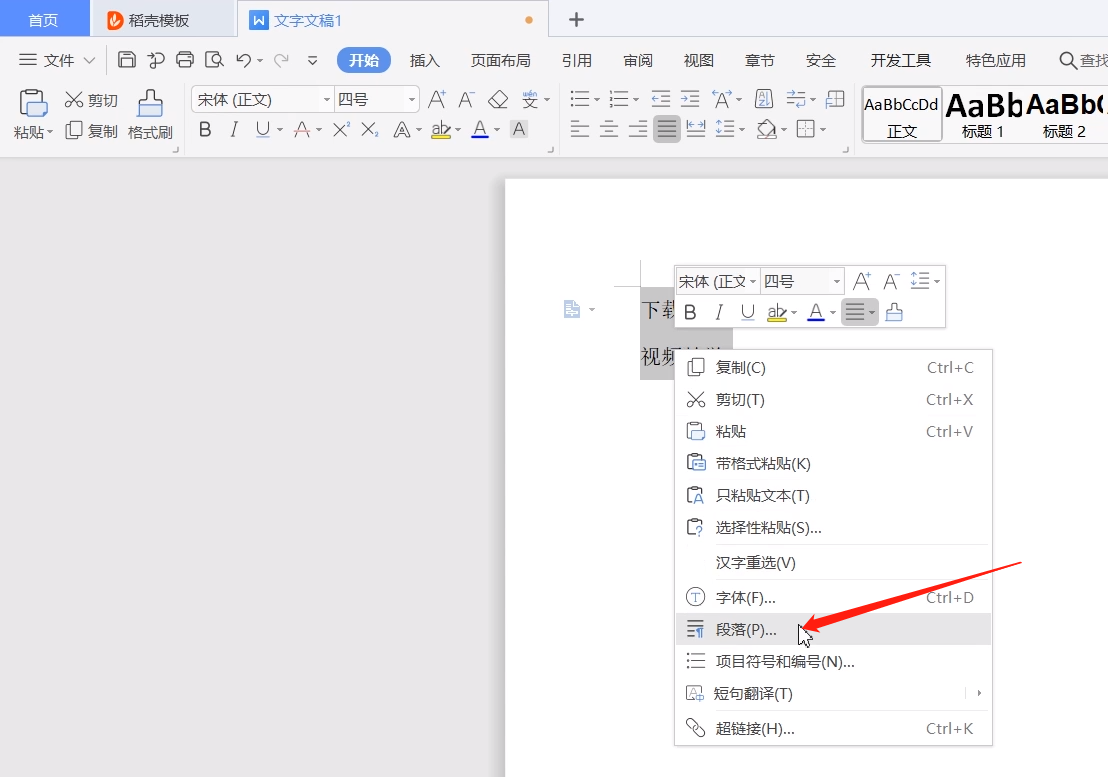Click the Print icon in quick toolbar
This screenshot has height=777, width=1108.
click(185, 60)
